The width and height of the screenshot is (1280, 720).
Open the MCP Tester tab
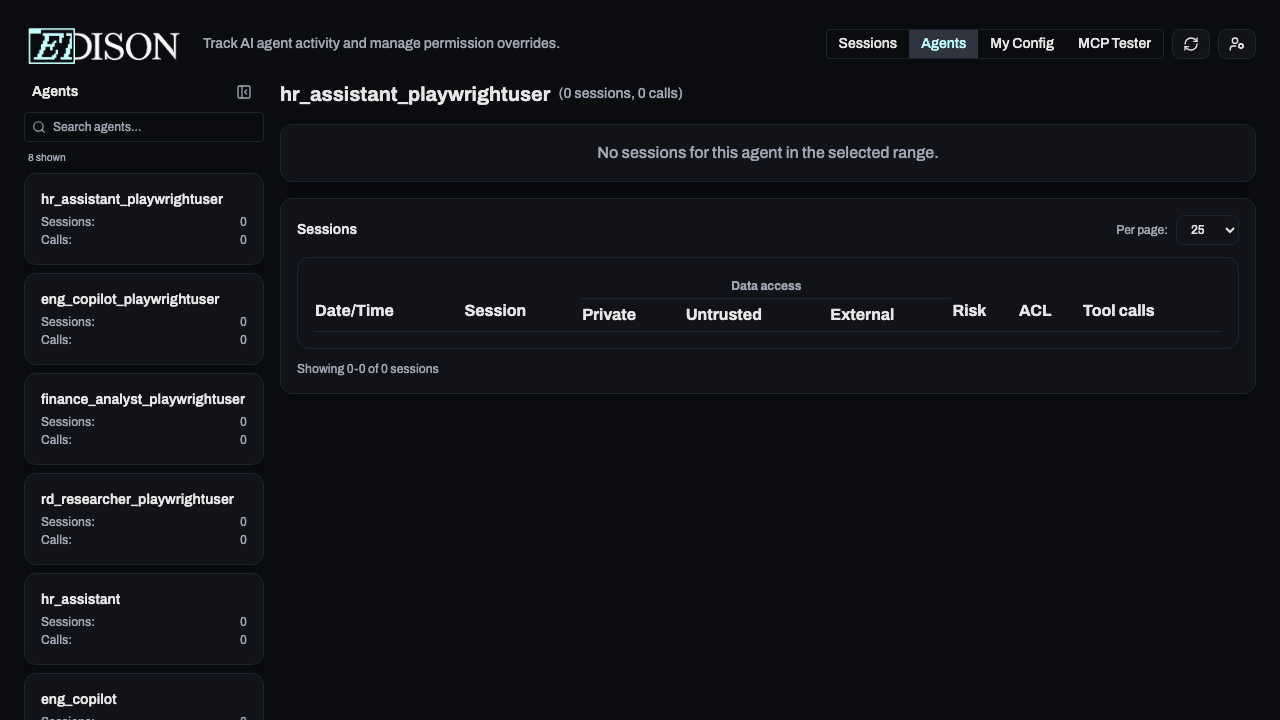coord(1114,43)
